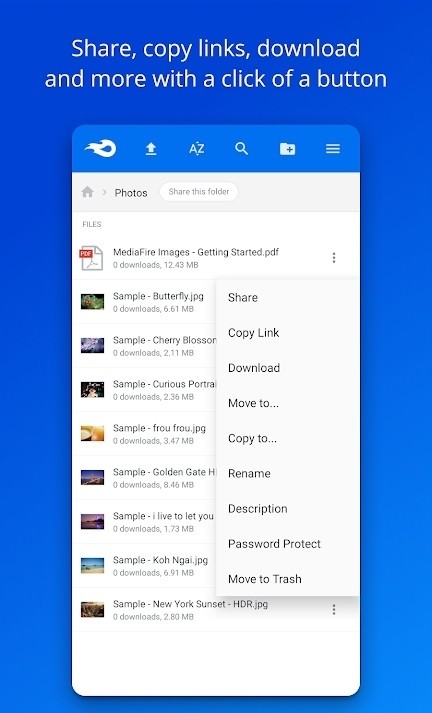Screen dimensions: 432x713
Task: Open the Photos breadcrumb link
Action: coord(131,193)
